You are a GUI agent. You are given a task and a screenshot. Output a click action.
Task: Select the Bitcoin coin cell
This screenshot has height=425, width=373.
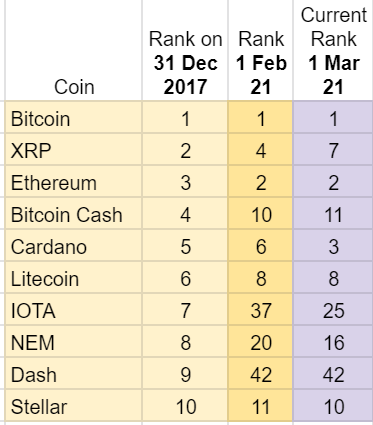point(74,117)
